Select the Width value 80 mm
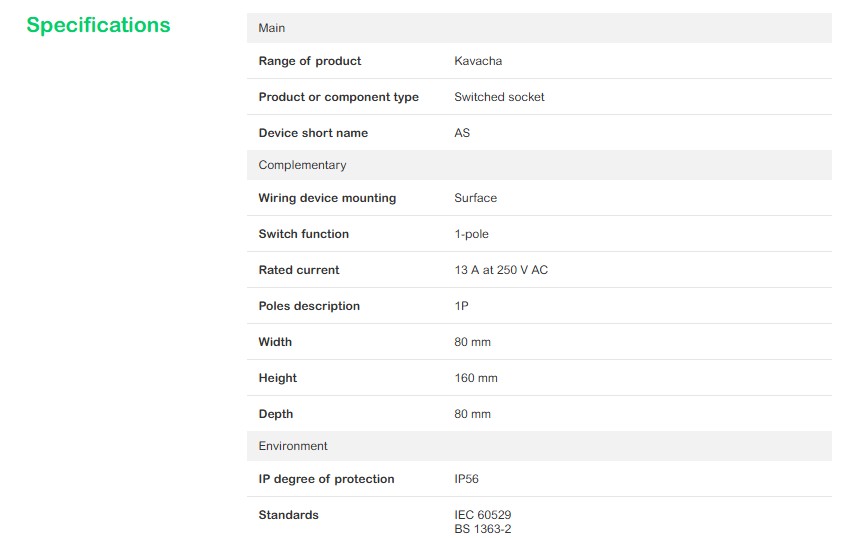Image resolution: width=842 pixels, height=538 pixels. [473, 342]
